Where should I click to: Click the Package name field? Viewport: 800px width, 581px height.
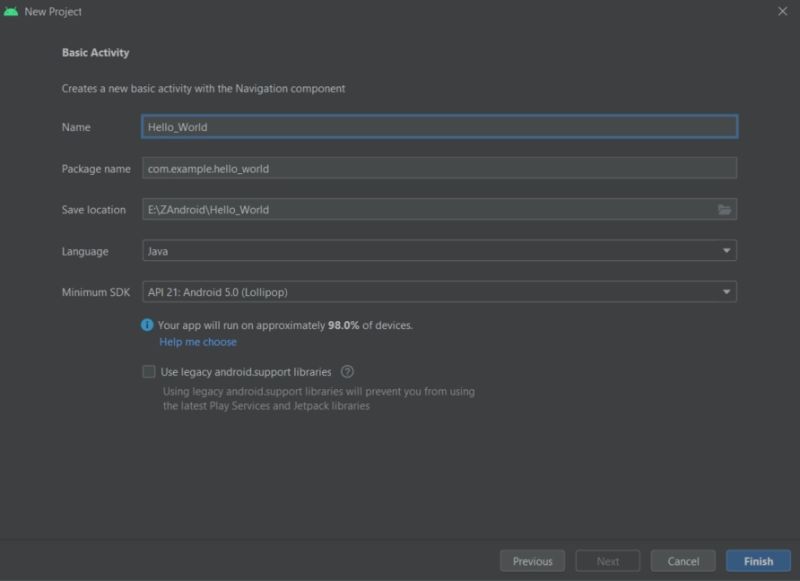439,168
